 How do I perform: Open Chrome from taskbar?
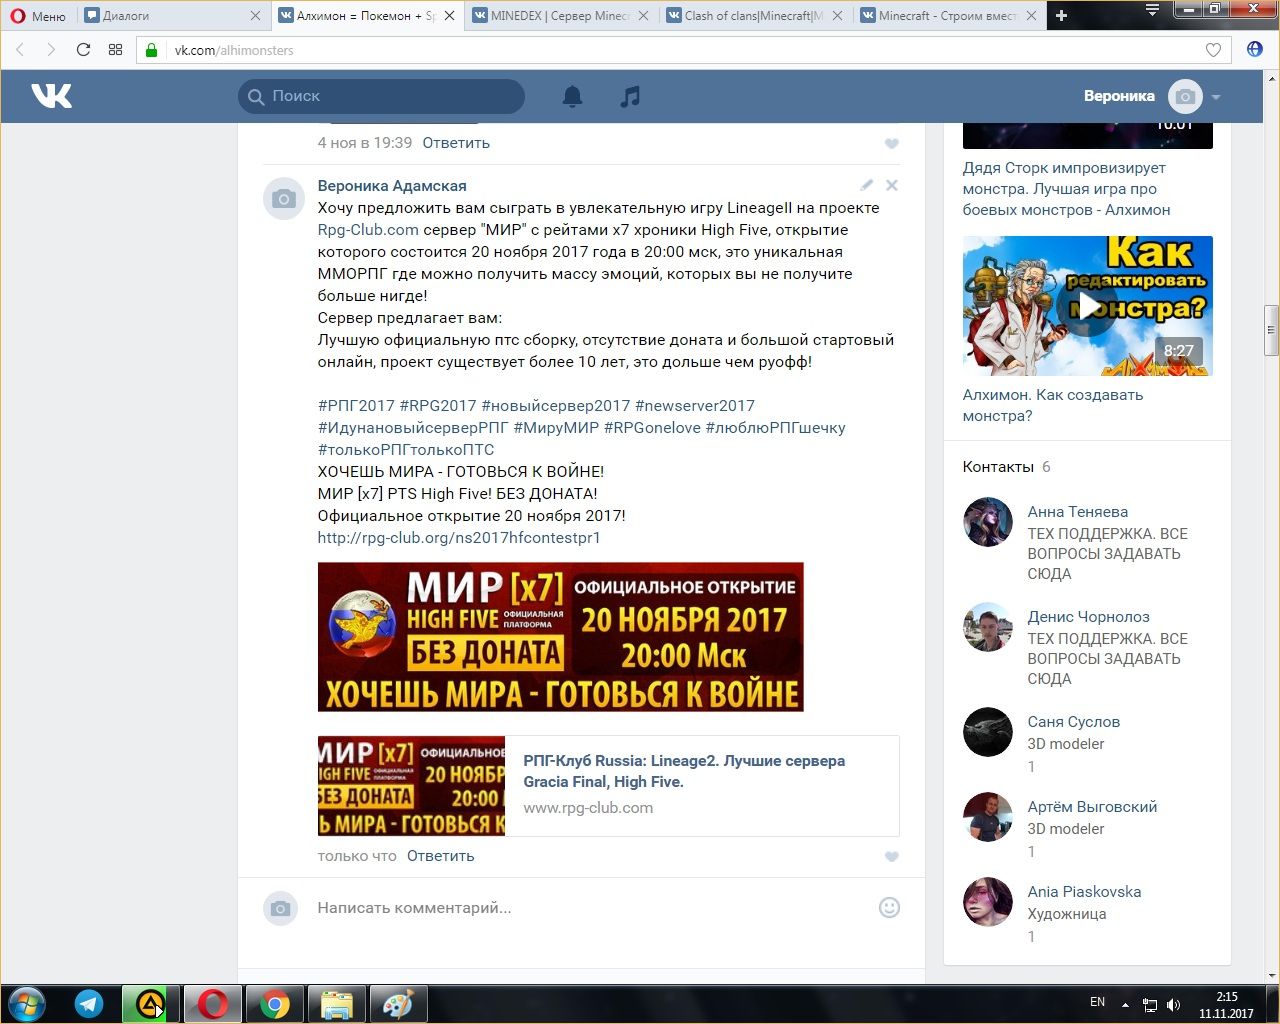pyautogui.click(x=275, y=1004)
